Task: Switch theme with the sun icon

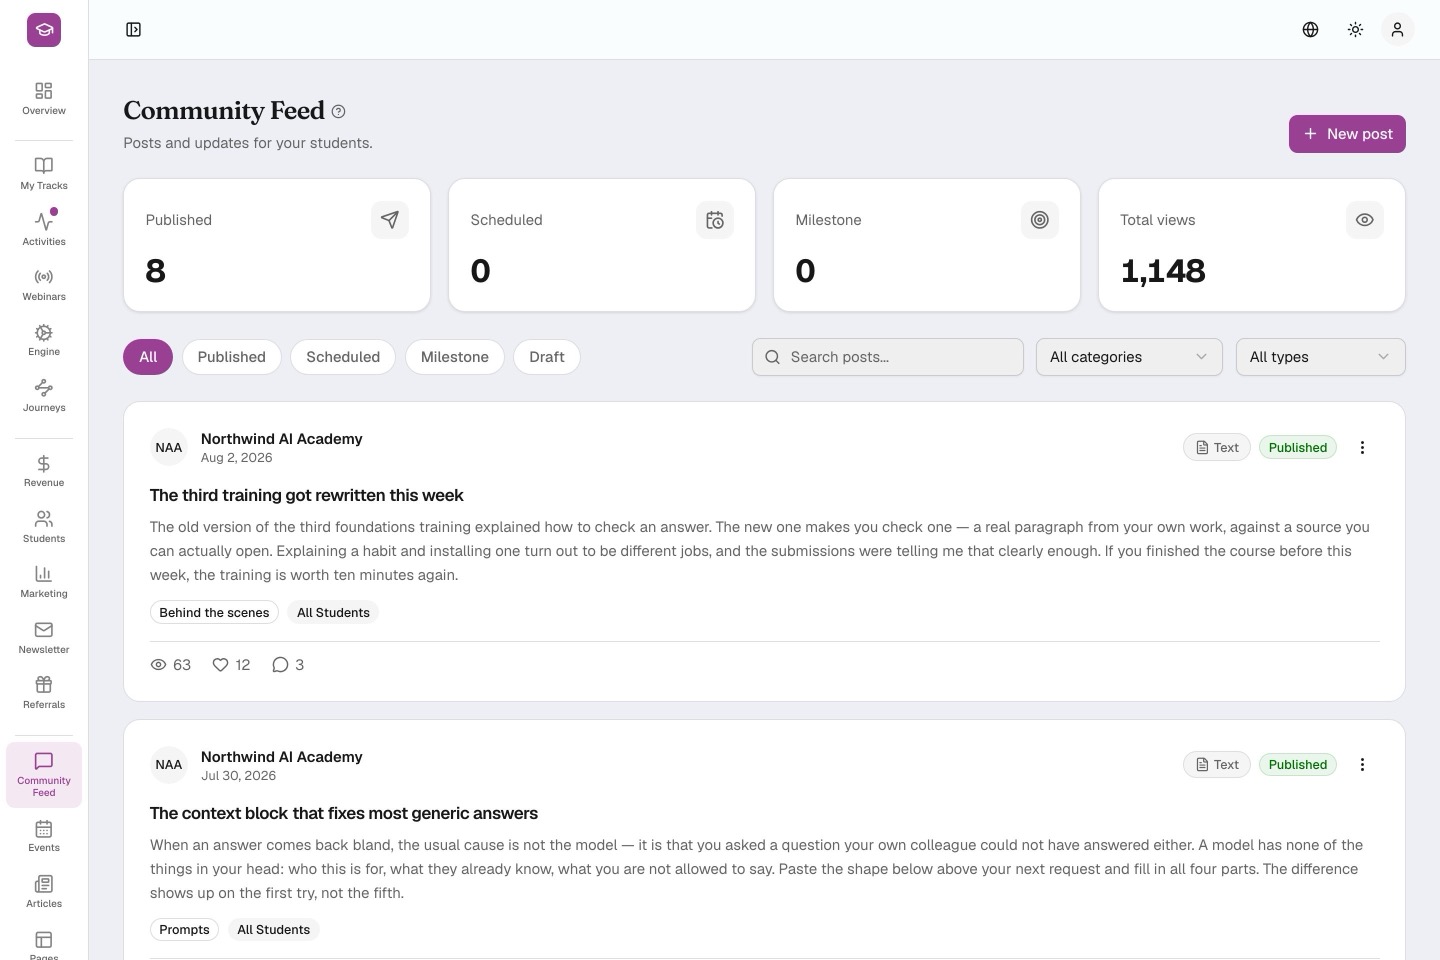Action: (x=1355, y=30)
